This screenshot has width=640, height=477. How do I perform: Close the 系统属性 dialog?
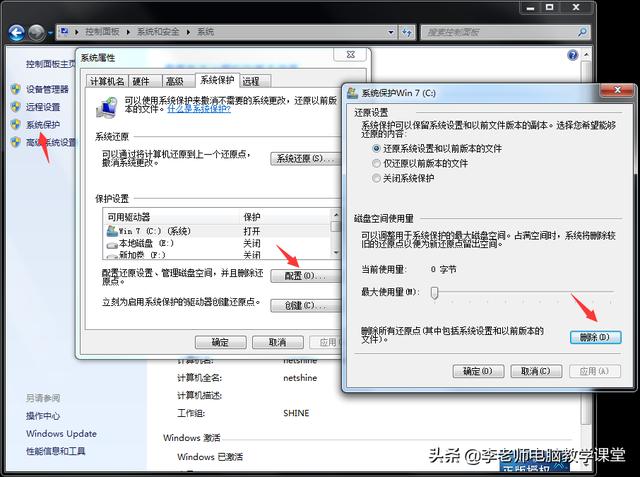[350, 55]
